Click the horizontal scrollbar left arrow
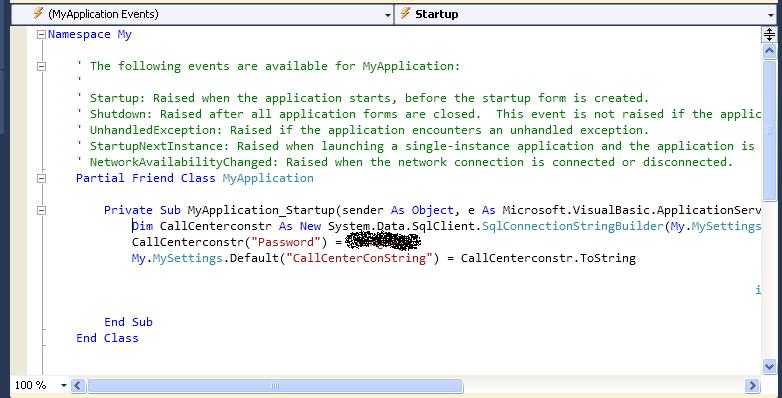 tap(78, 385)
